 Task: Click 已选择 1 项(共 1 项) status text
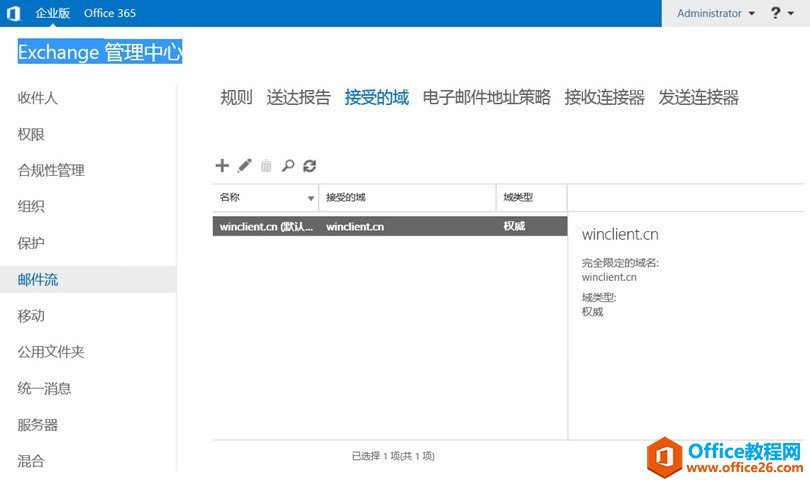tap(393, 456)
